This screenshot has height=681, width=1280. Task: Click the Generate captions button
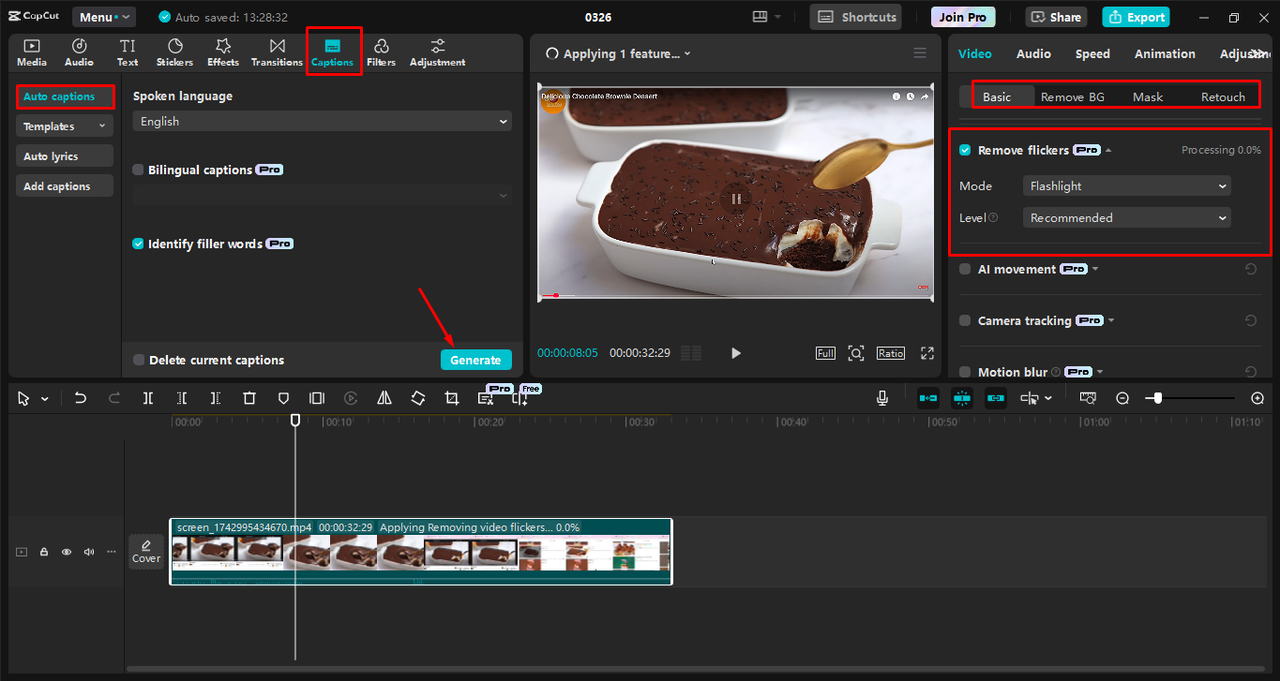[x=476, y=359]
